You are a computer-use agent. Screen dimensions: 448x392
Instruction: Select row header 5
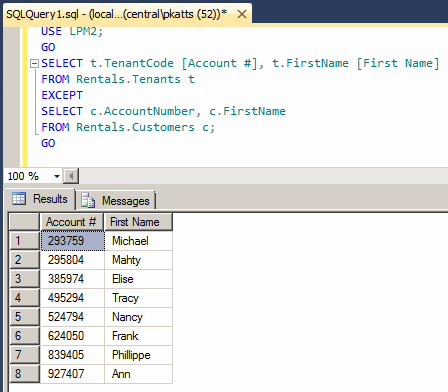(x=24, y=317)
